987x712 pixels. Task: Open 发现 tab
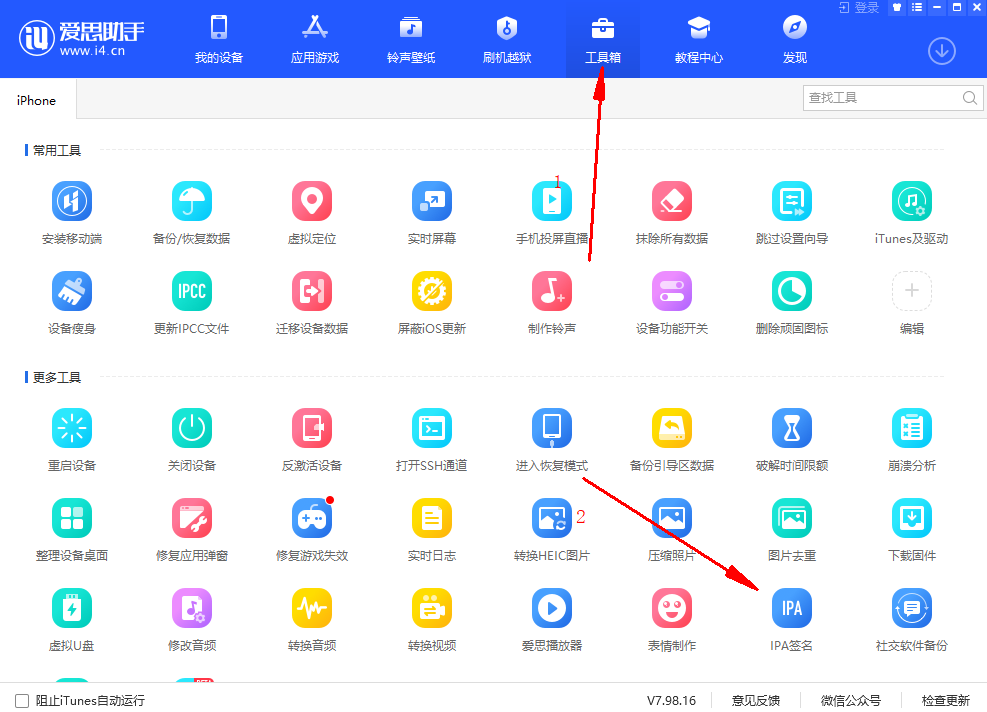(x=794, y=39)
